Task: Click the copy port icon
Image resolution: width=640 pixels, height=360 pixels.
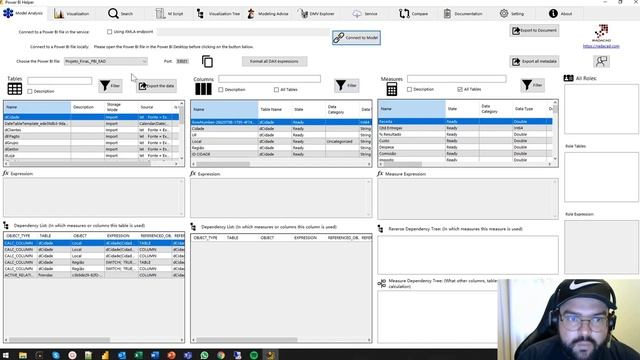Action: click(x=207, y=61)
